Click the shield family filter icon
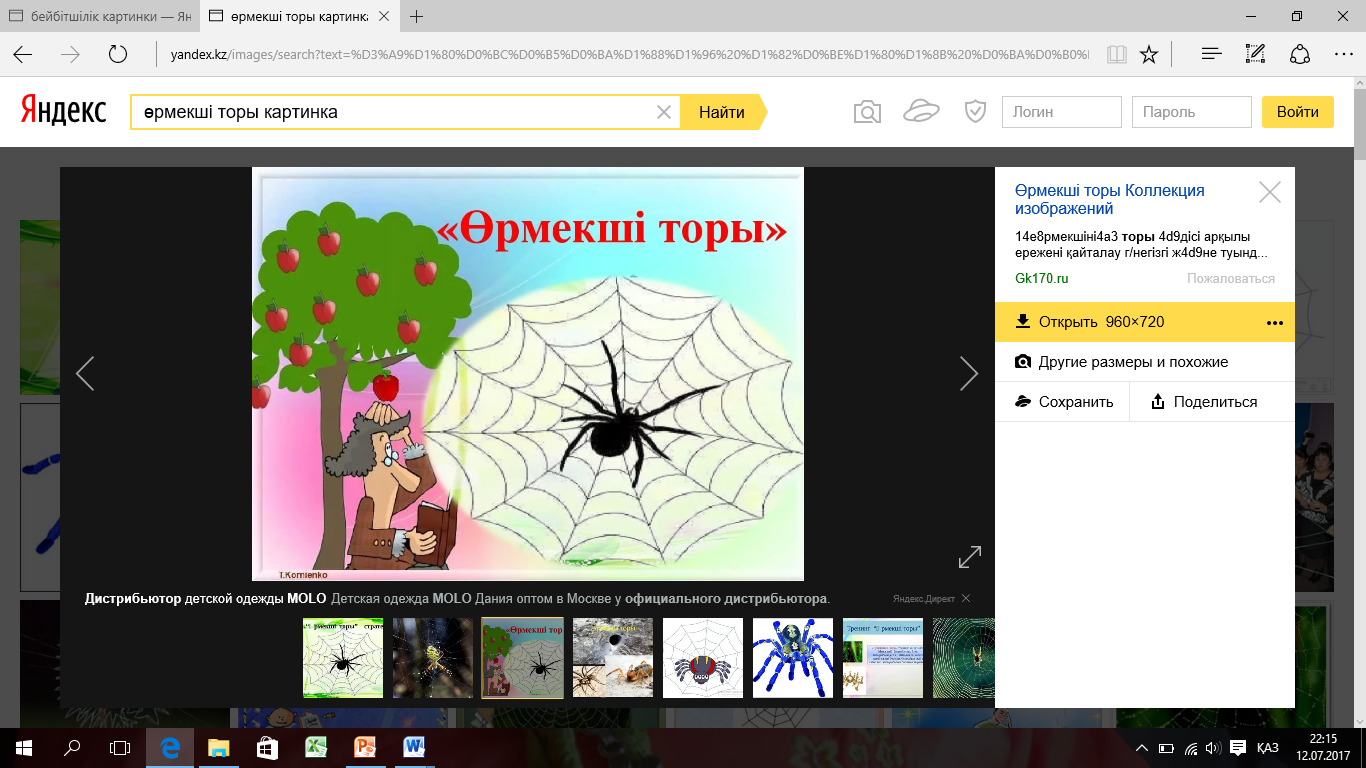 (975, 112)
